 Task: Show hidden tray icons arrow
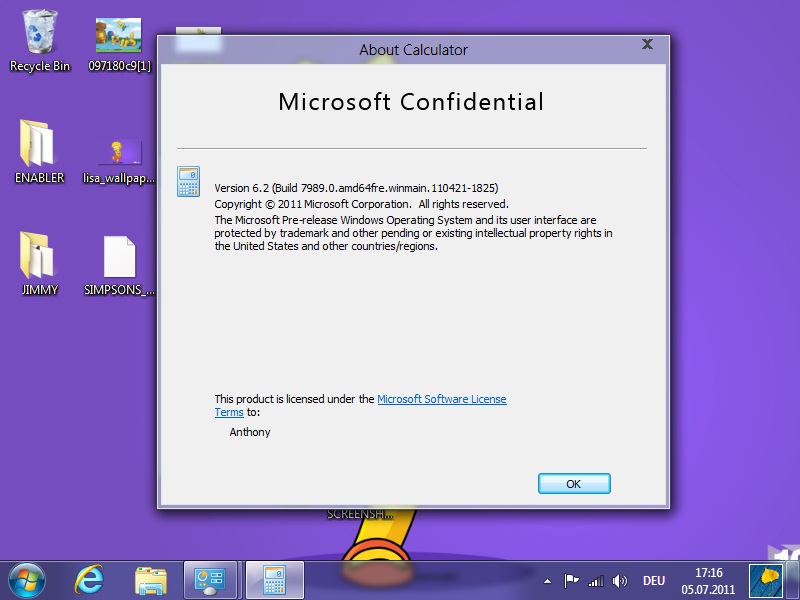(x=547, y=581)
